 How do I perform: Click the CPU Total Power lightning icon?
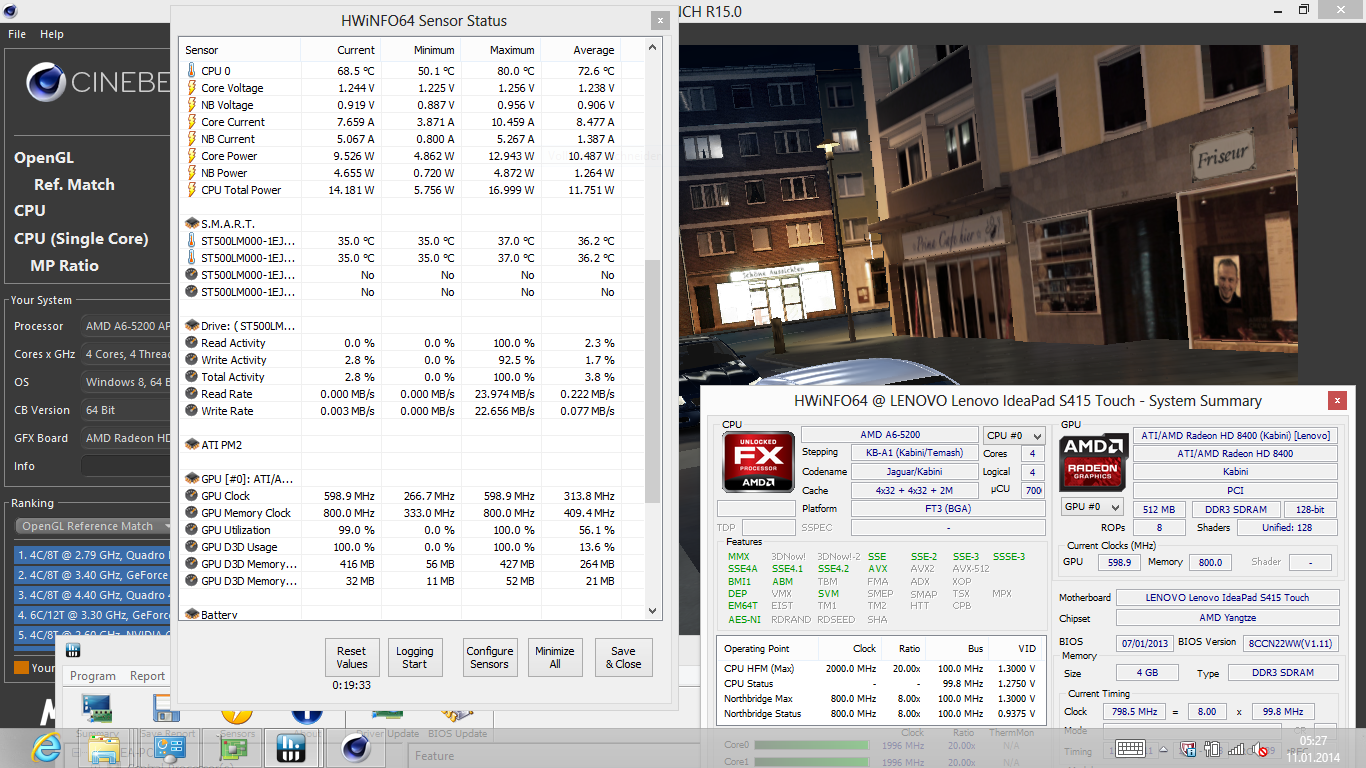pyautogui.click(x=192, y=190)
